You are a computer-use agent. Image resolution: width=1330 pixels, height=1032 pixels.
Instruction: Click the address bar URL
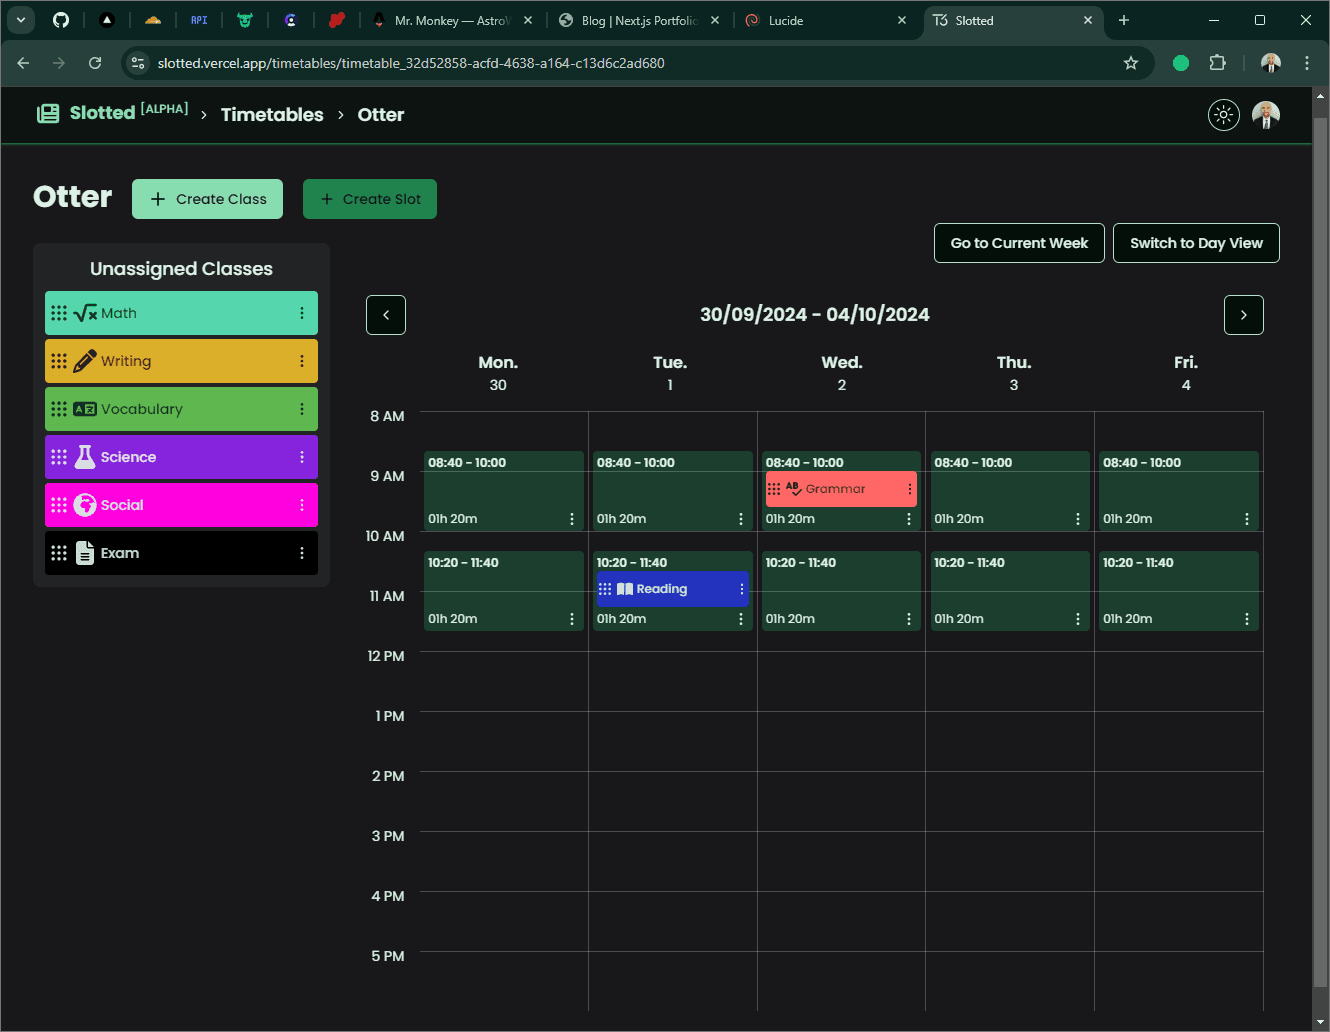[411, 63]
